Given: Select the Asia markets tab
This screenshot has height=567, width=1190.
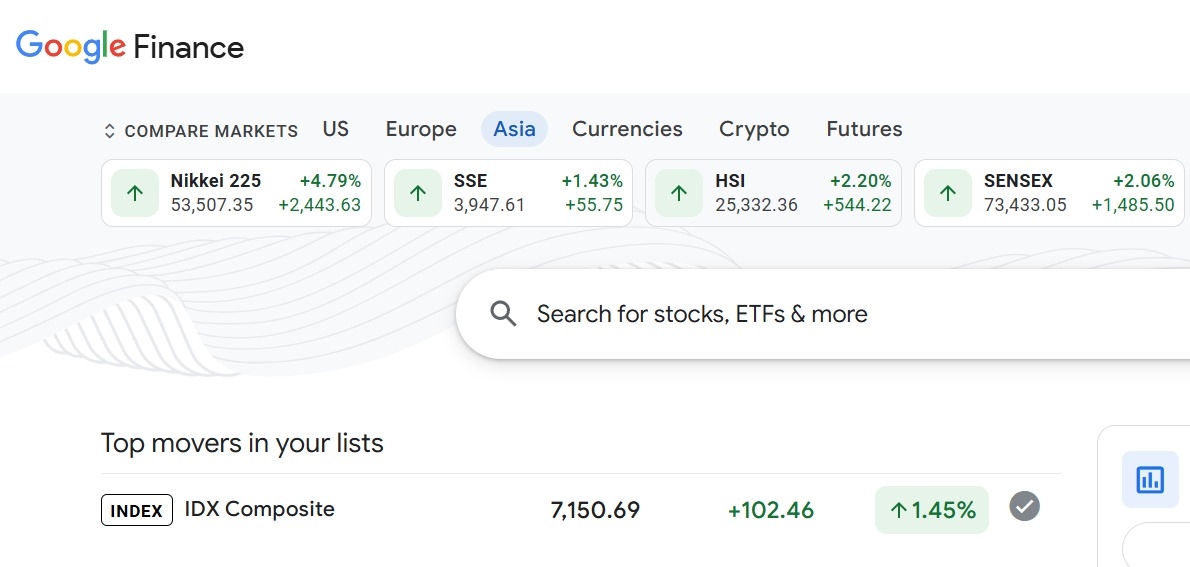Looking at the screenshot, I should coord(514,129).
